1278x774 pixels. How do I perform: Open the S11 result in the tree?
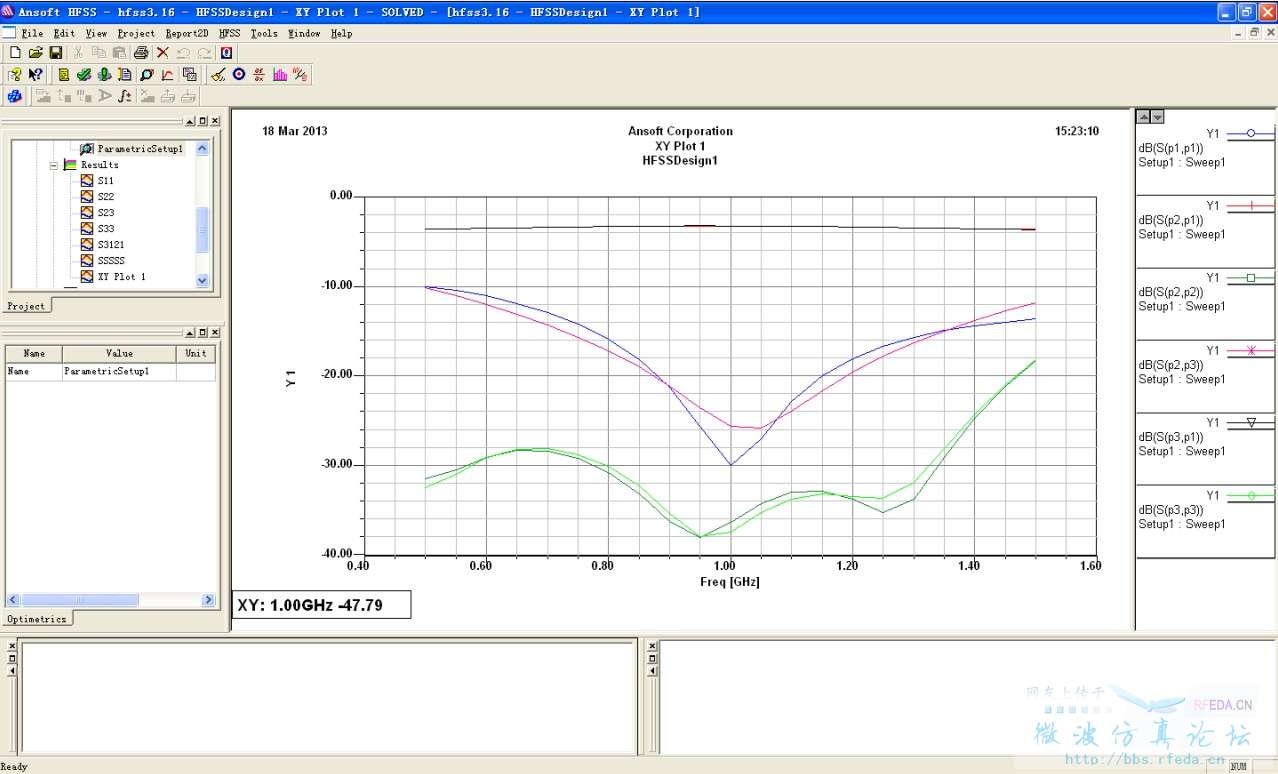[x=106, y=181]
